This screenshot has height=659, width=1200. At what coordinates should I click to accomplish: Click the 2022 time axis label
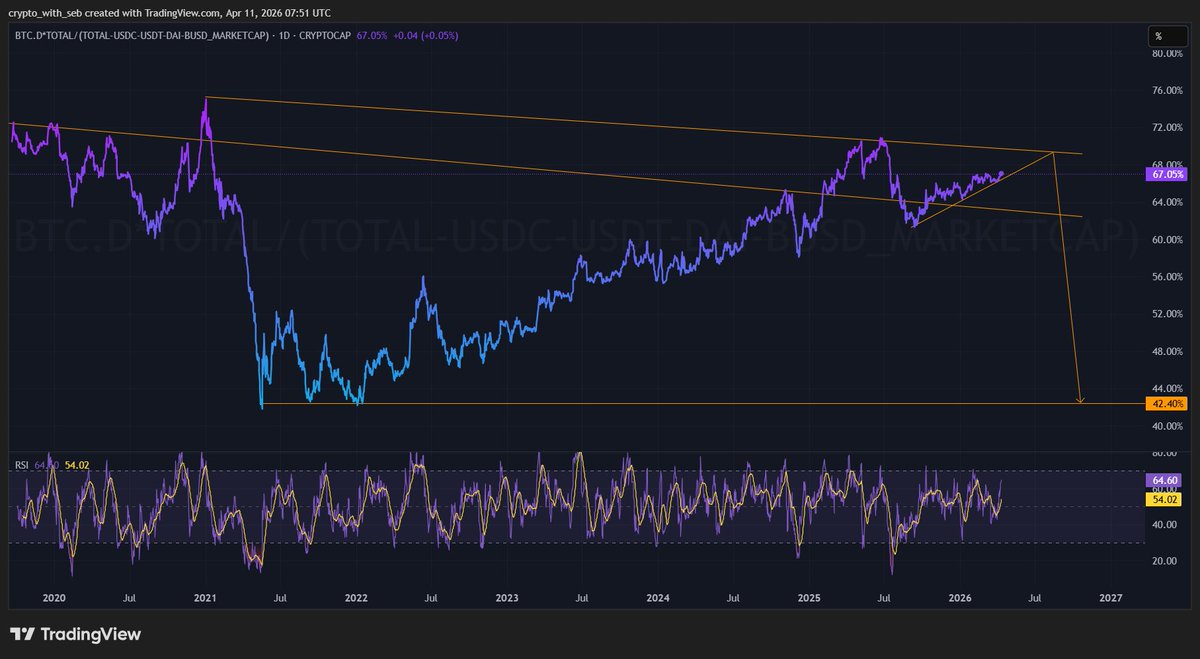point(356,598)
